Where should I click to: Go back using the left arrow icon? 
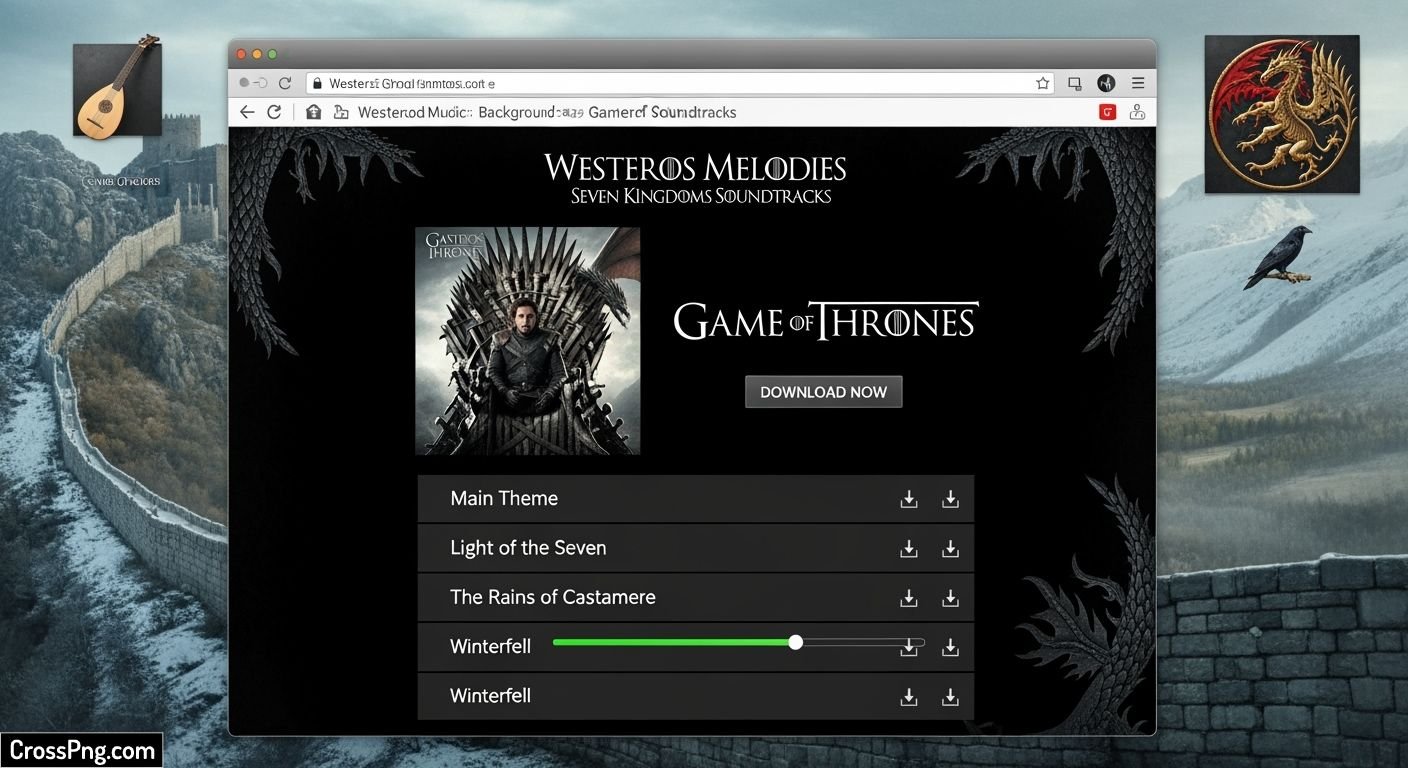(x=247, y=112)
